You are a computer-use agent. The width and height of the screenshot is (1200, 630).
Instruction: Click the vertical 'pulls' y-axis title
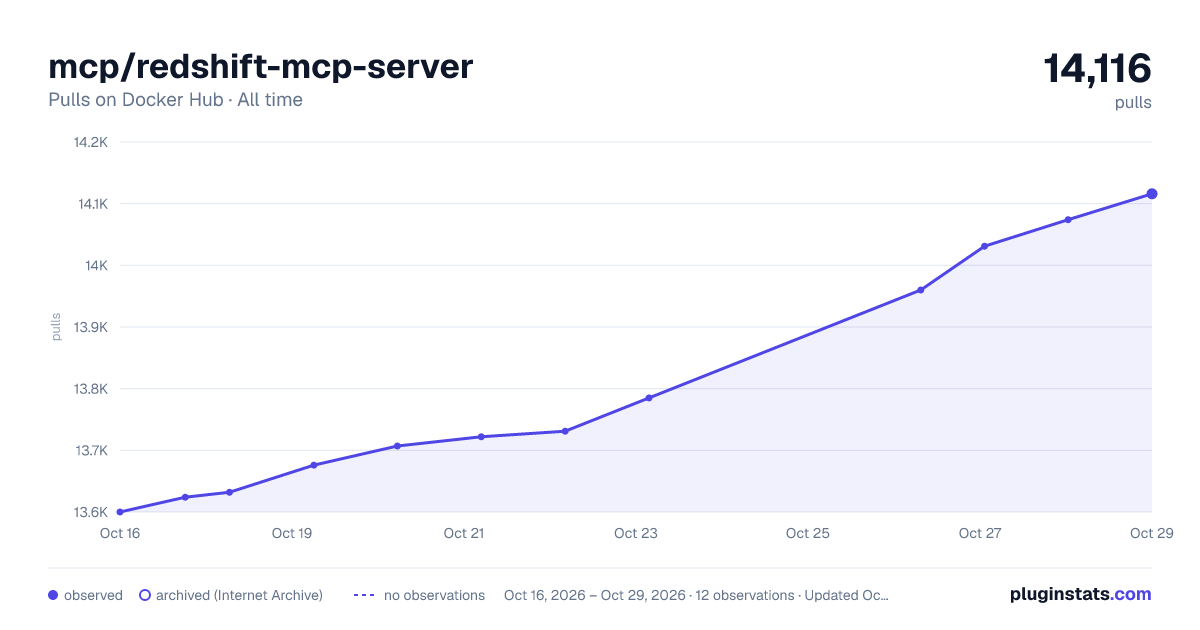pos(56,327)
